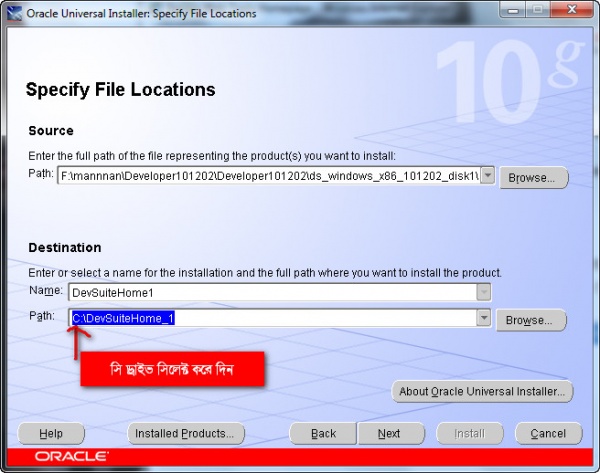Image resolution: width=600 pixels, height=473 pixels.
Task: Click the C:\DevSuiteHome_1 destination path field
Action: coord(273,318)
